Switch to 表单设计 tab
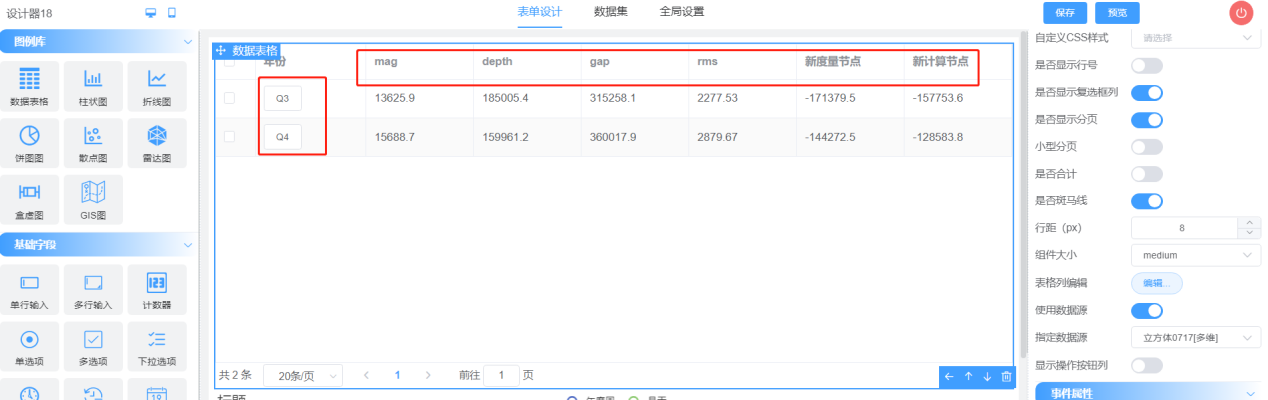The height and width of the screenshot is (400, 1268). click(539, 12)
